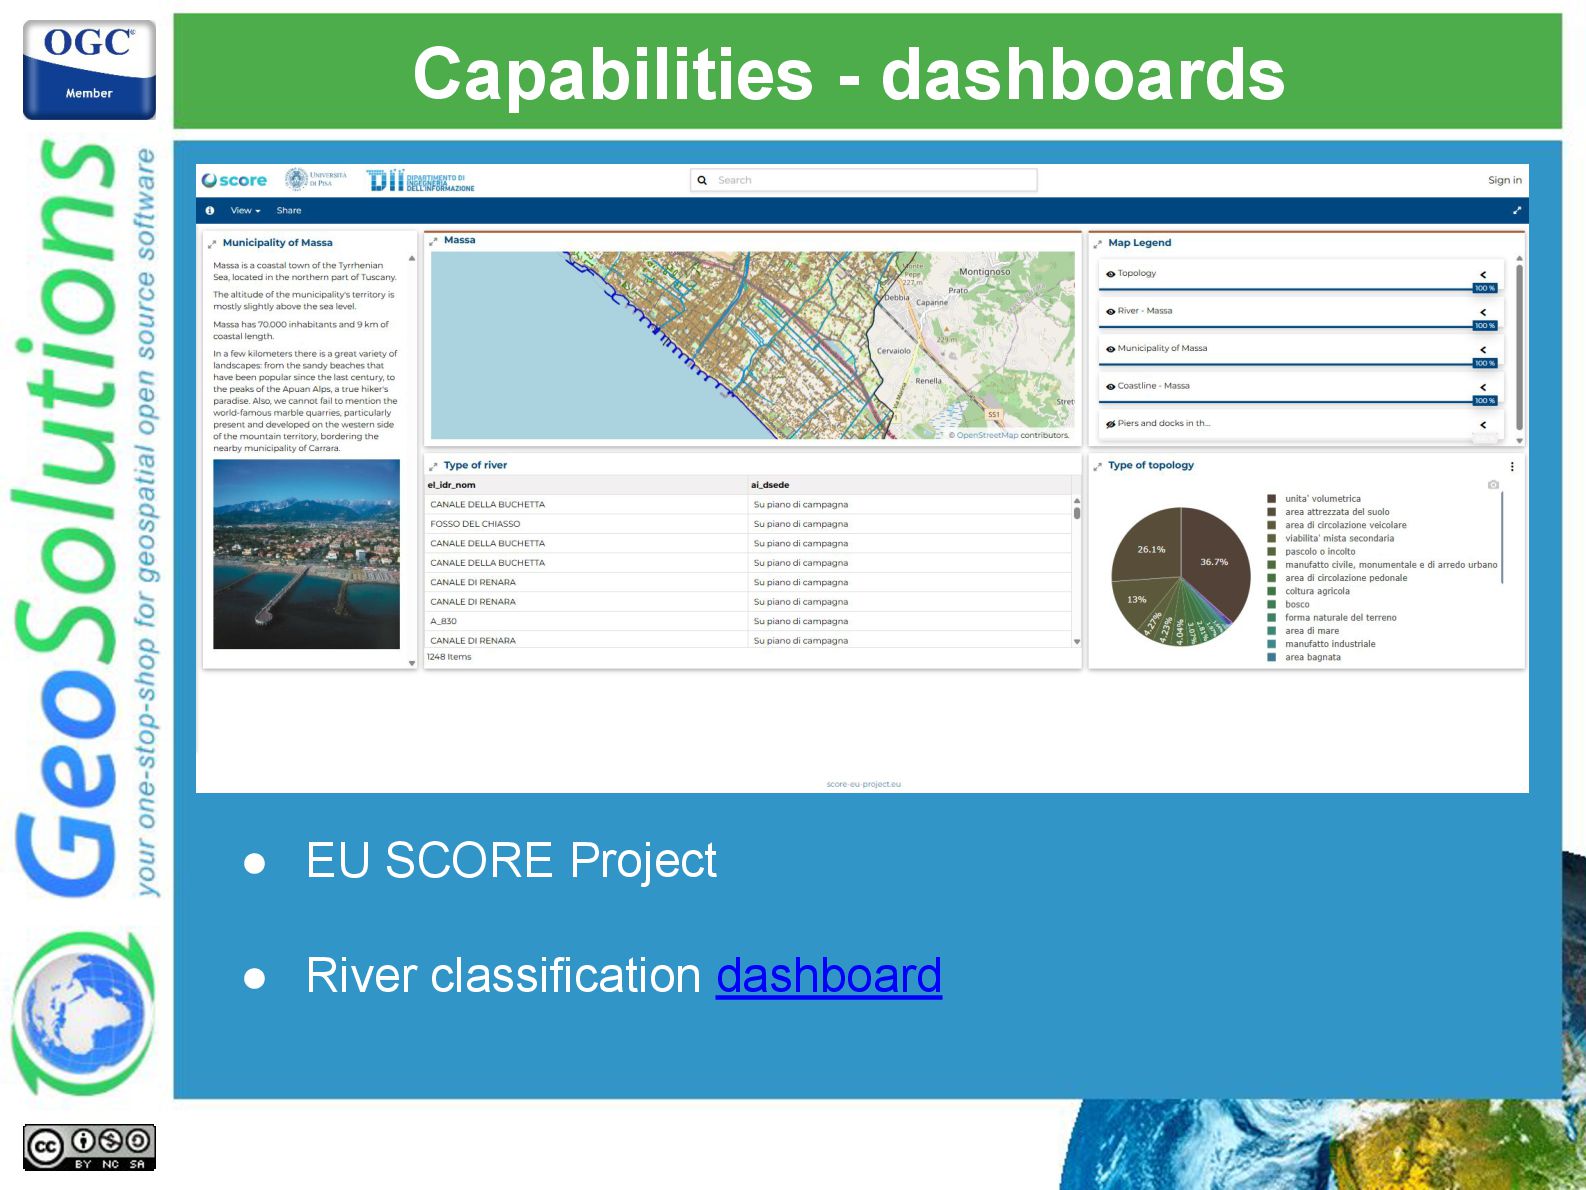The width and height of the screenshot is (1586, 1190).
Task: Hide the Municipality of Massa layer
Action: [1110, 349]
